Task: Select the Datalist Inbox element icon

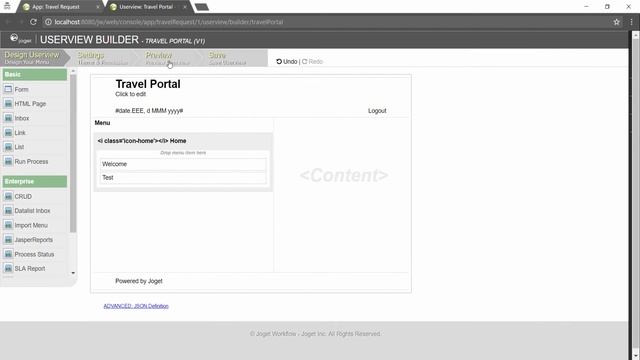Action: click(x=8, y=211)
